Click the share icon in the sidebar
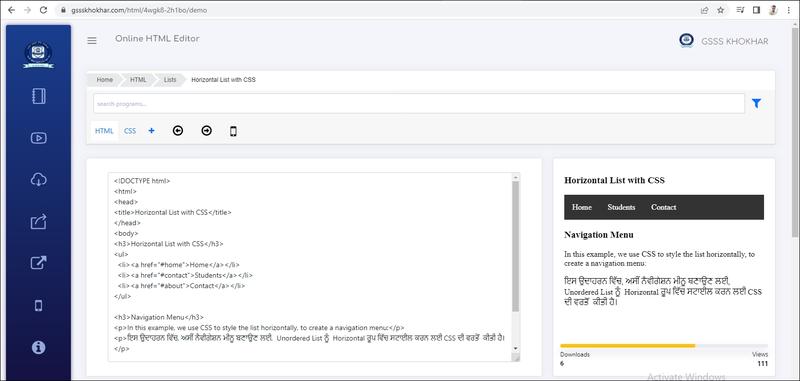 point(39,221)
